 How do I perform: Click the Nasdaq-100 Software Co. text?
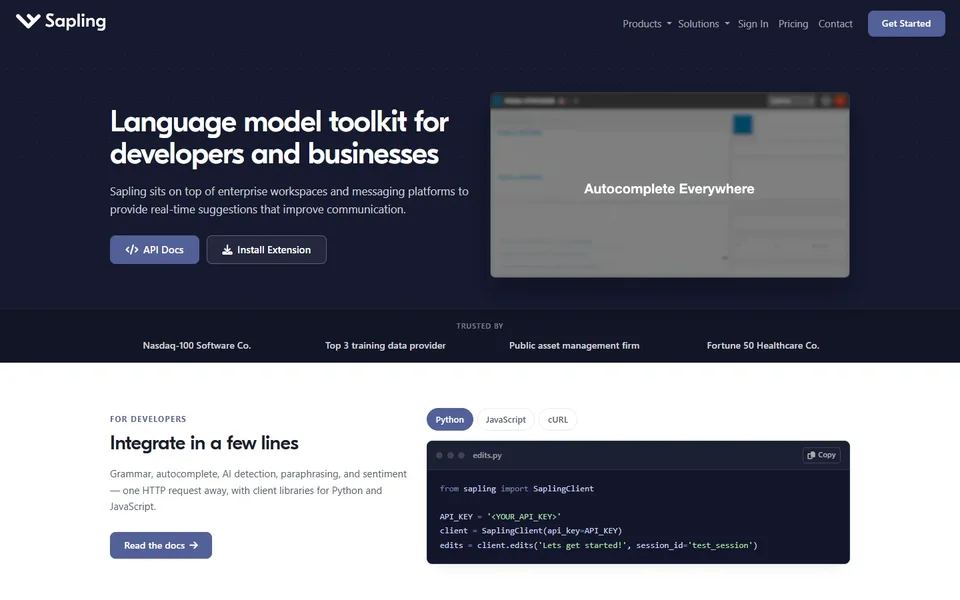click(x=197, y=345)
